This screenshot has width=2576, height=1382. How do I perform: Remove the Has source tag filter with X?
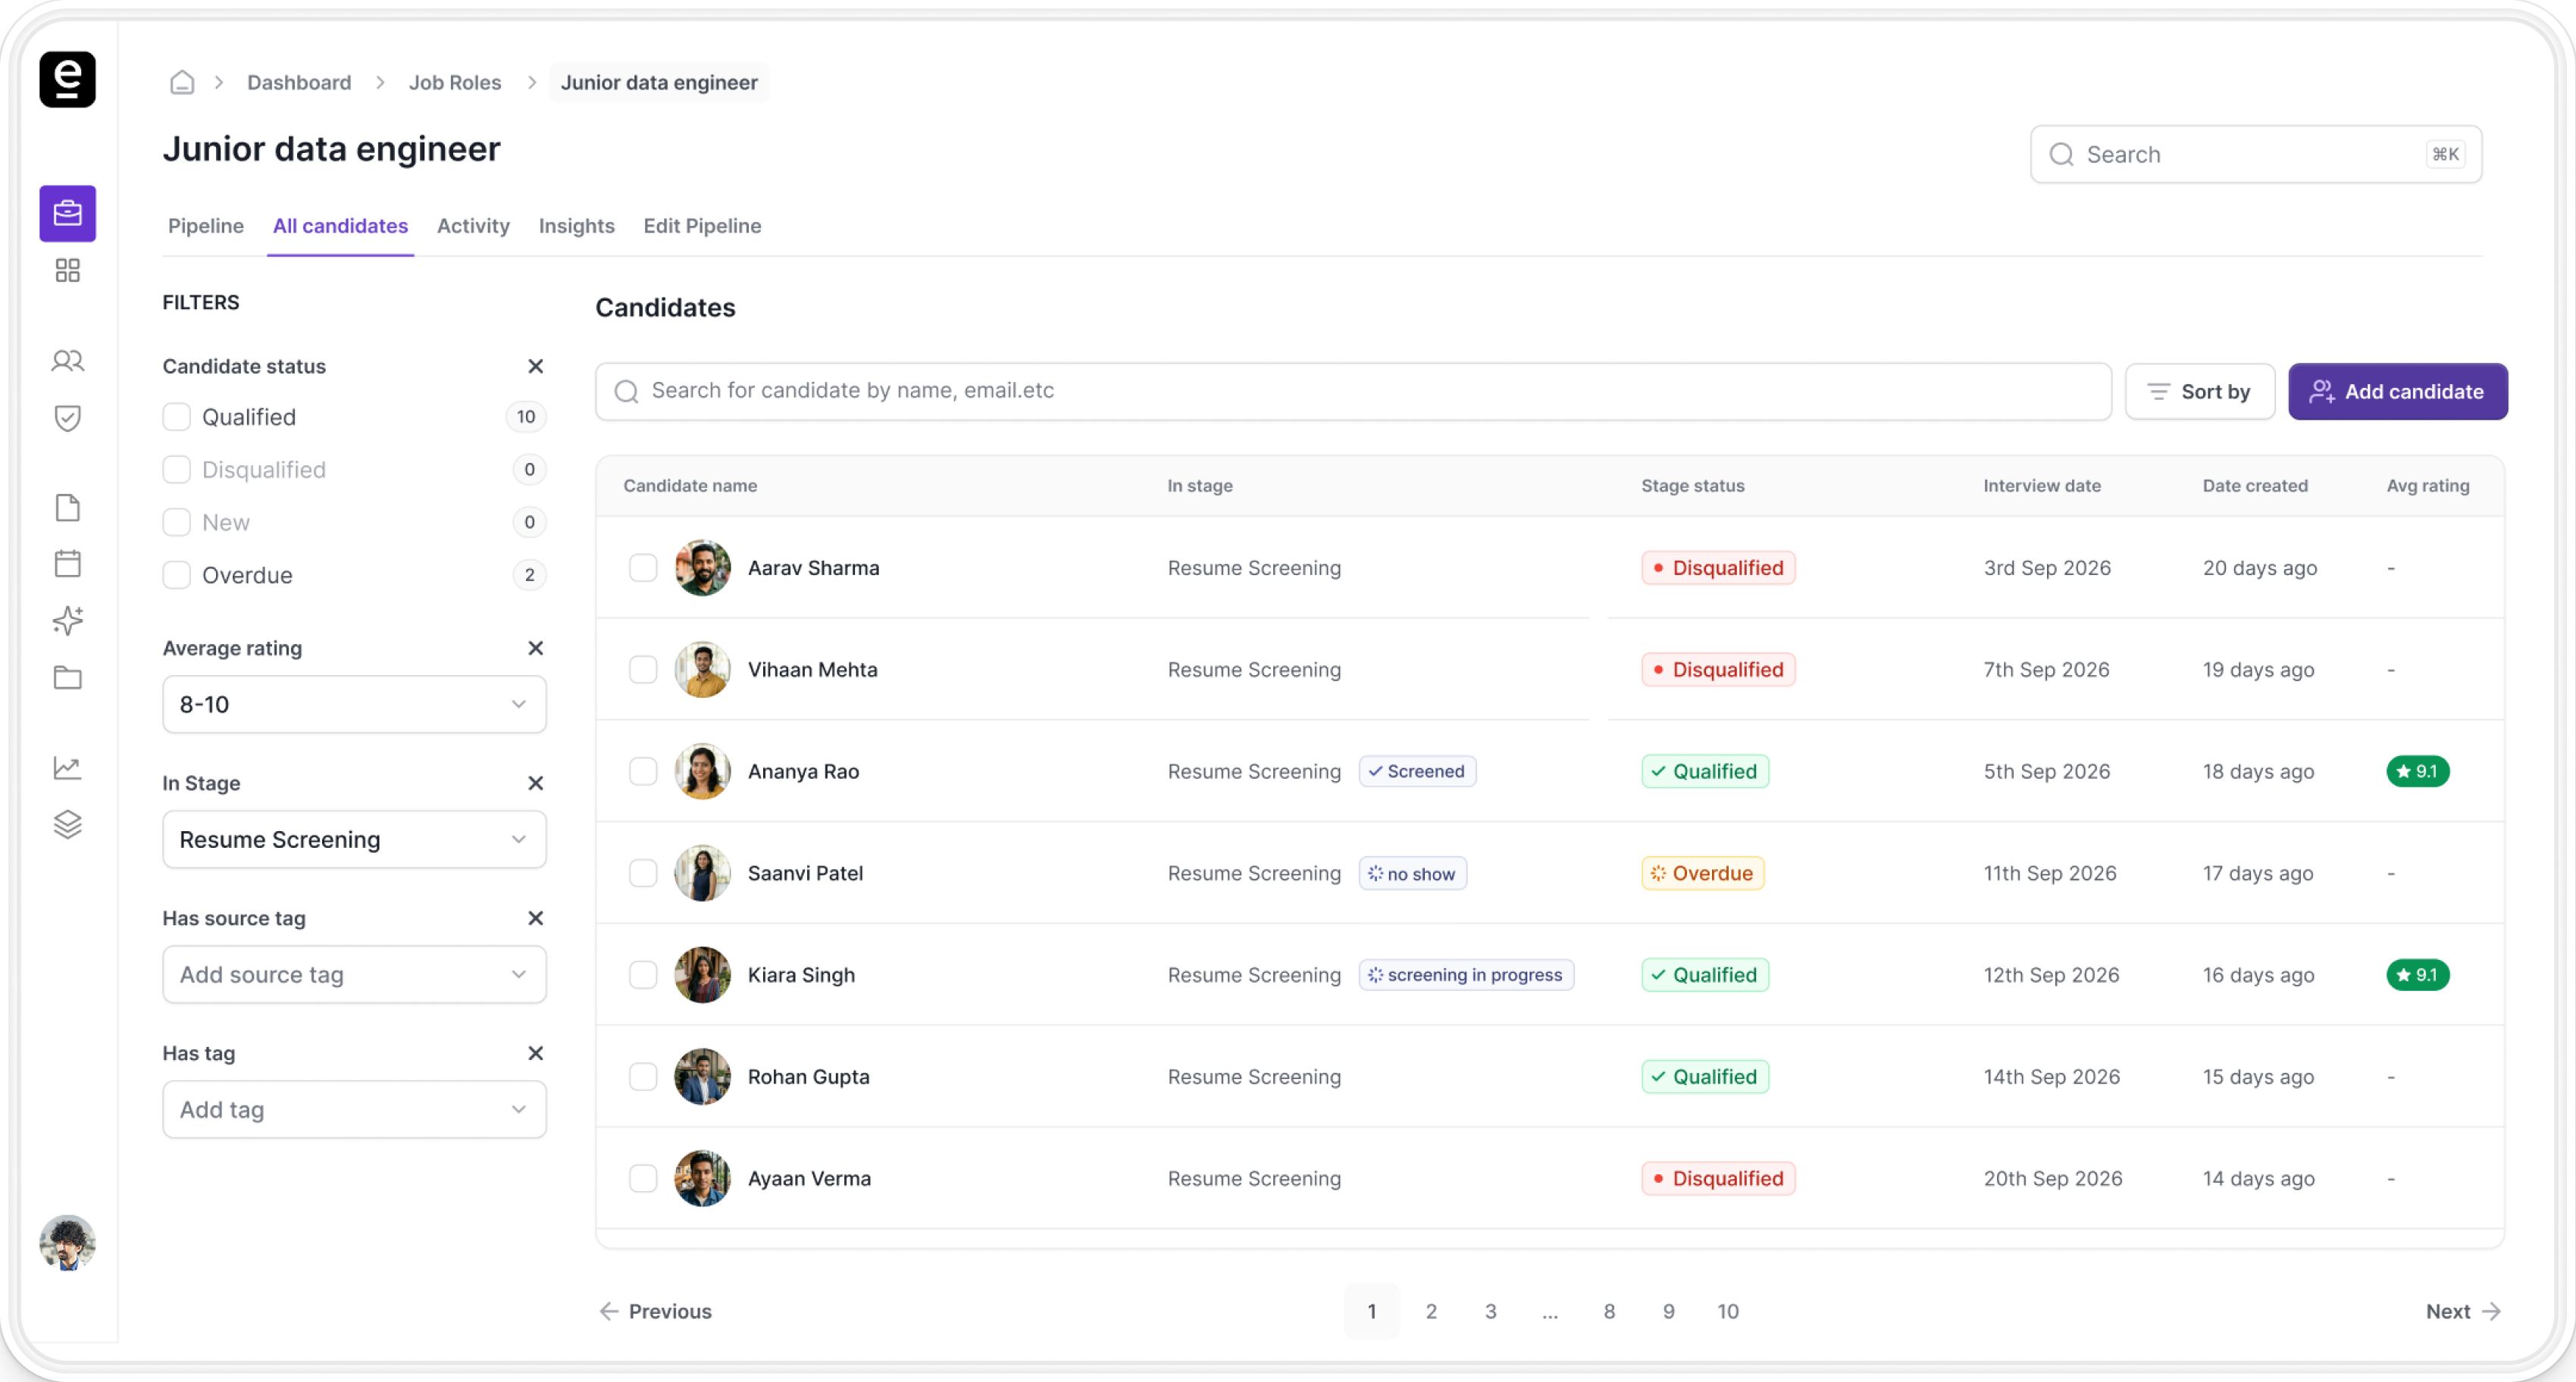[535, 918]
